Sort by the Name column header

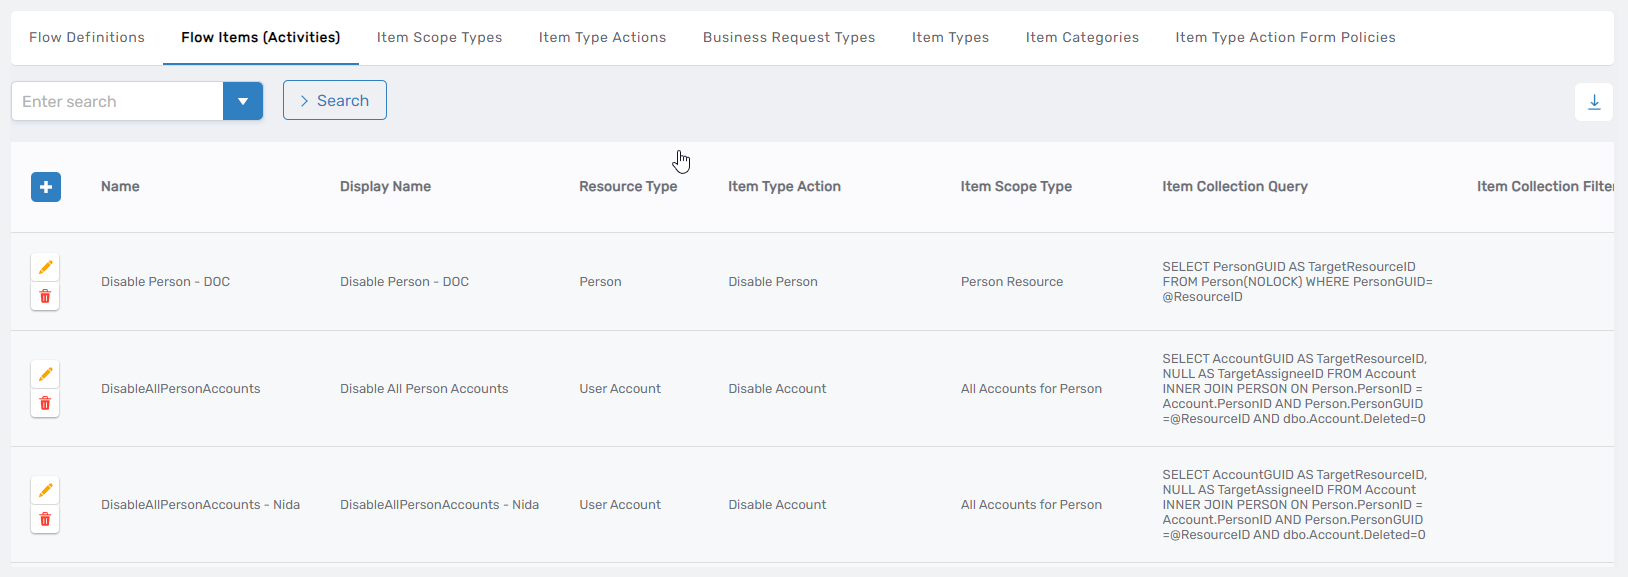(120, 187)
